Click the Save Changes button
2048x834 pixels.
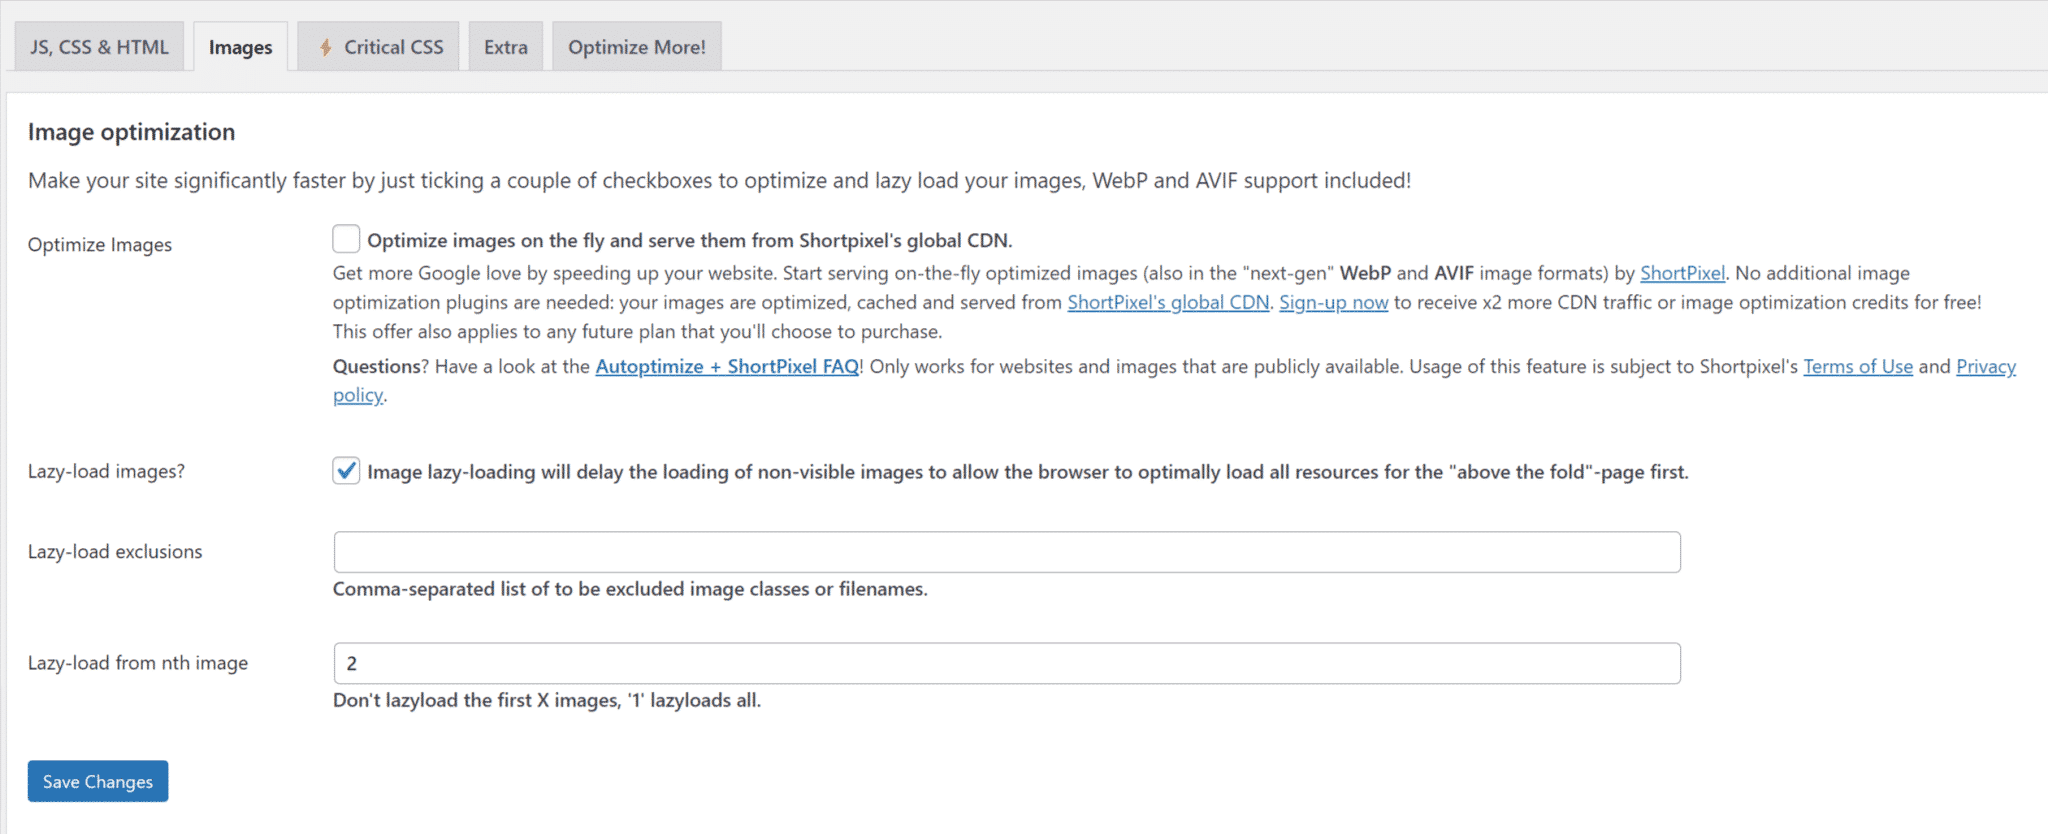click(x=98, y=781)
